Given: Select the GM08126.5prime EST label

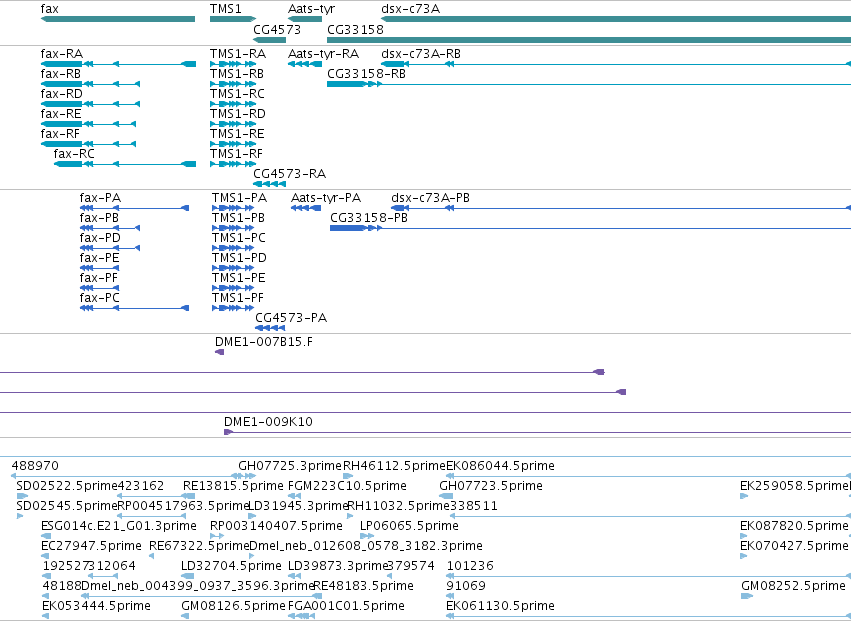Looking at the screenshot, I should click(233, 606).
